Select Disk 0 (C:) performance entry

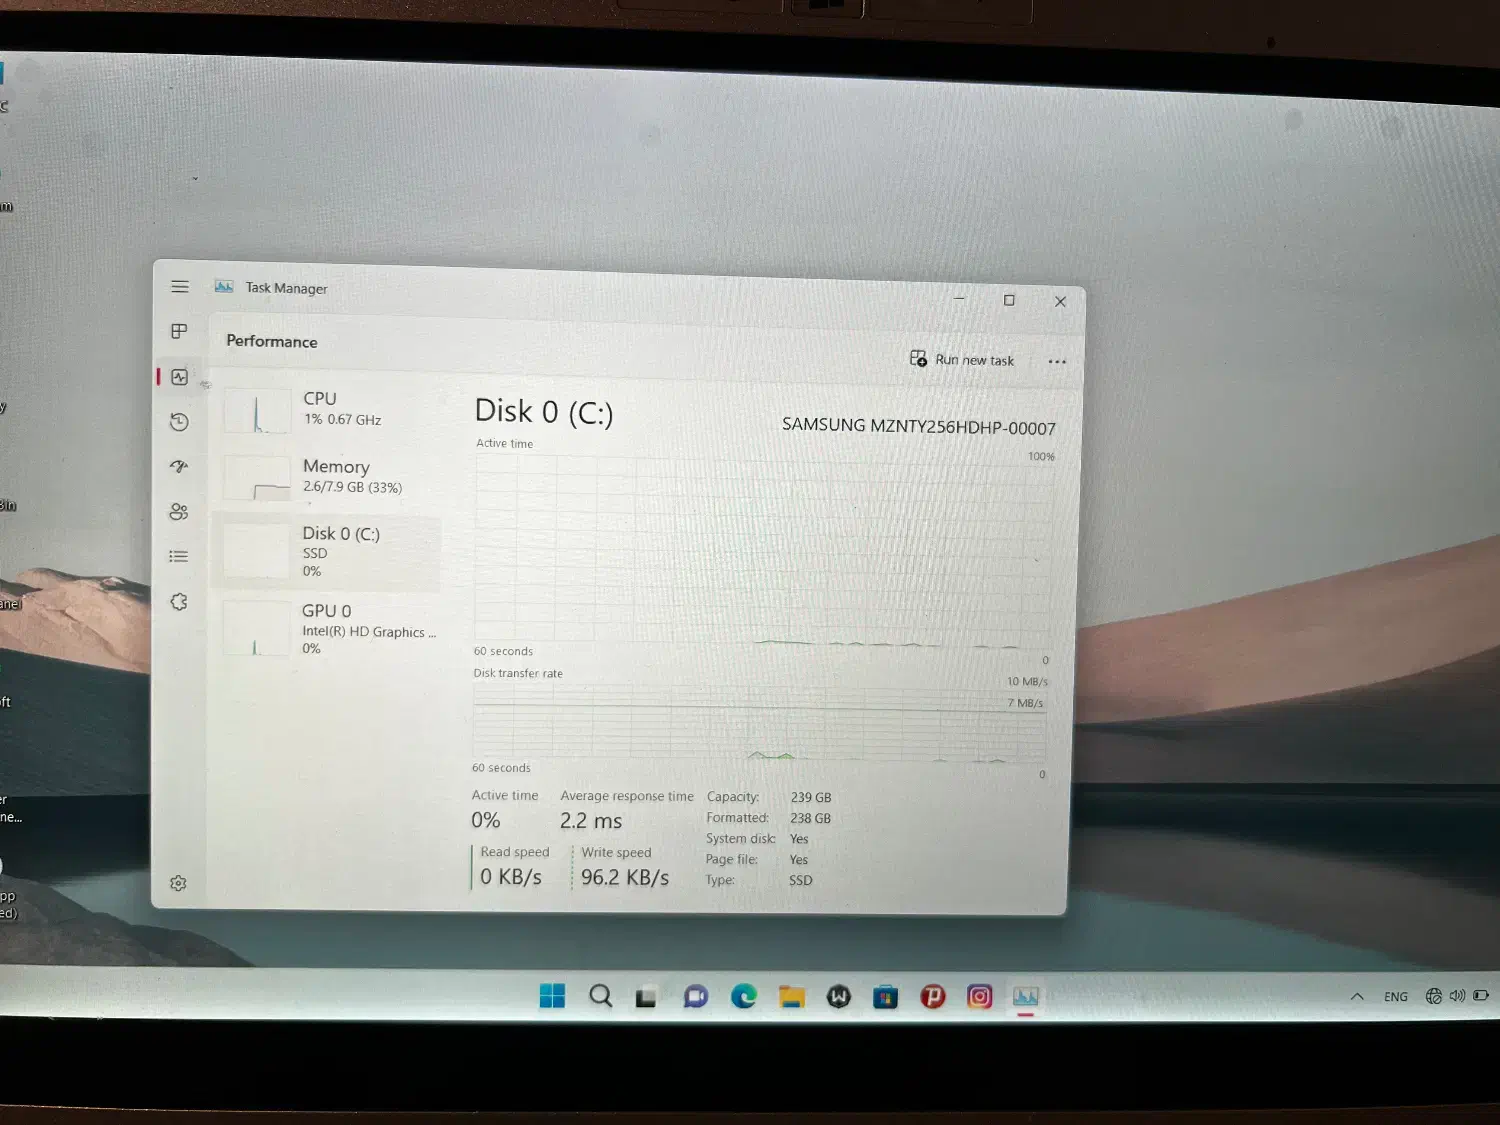pyautogui.click(x=330, y=552)
